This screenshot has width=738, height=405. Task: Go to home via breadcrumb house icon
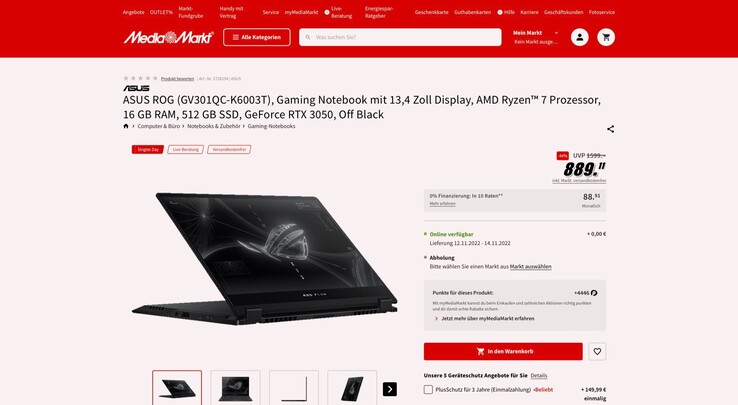(126, 126)
